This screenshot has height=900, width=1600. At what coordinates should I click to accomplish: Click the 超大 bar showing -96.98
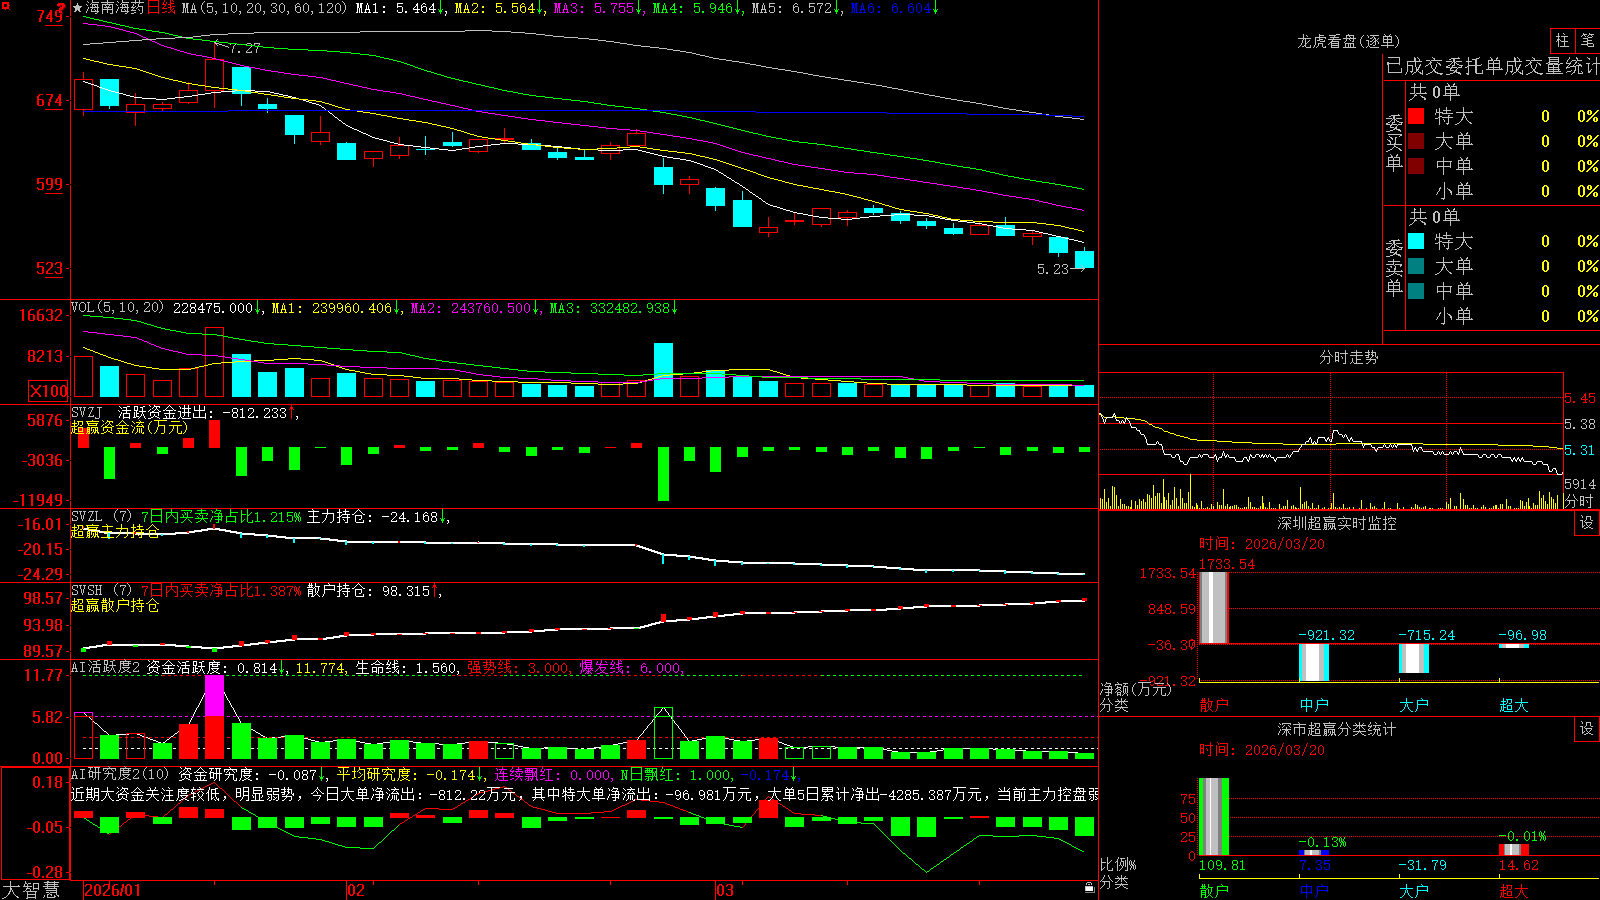[x=1513, y=646]
